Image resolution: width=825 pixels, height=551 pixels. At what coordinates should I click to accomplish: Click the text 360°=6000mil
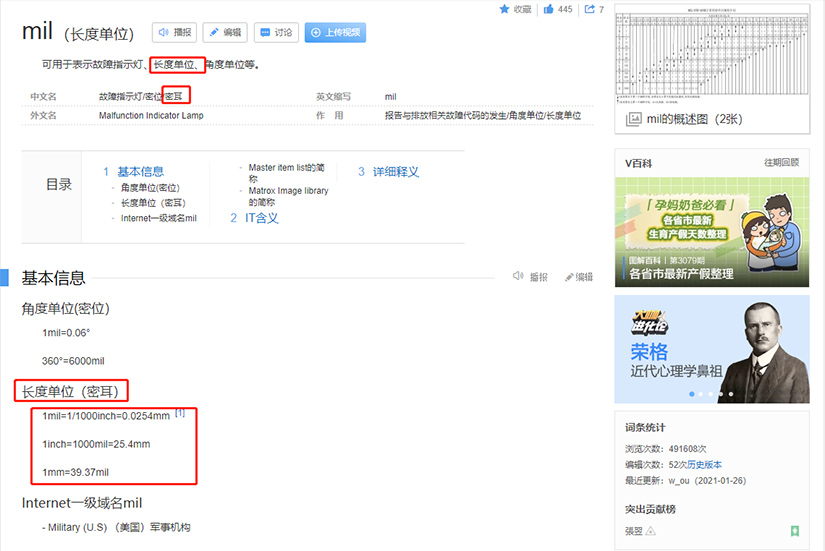pyautogui.click(x=73, y=361)
